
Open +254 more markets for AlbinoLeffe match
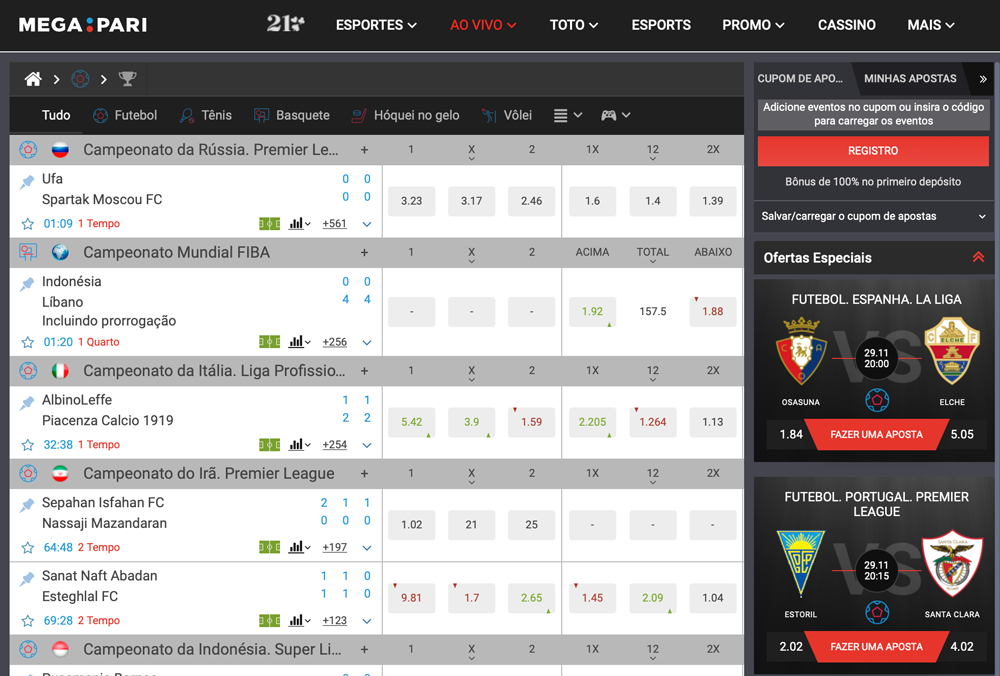click(335, 445)
